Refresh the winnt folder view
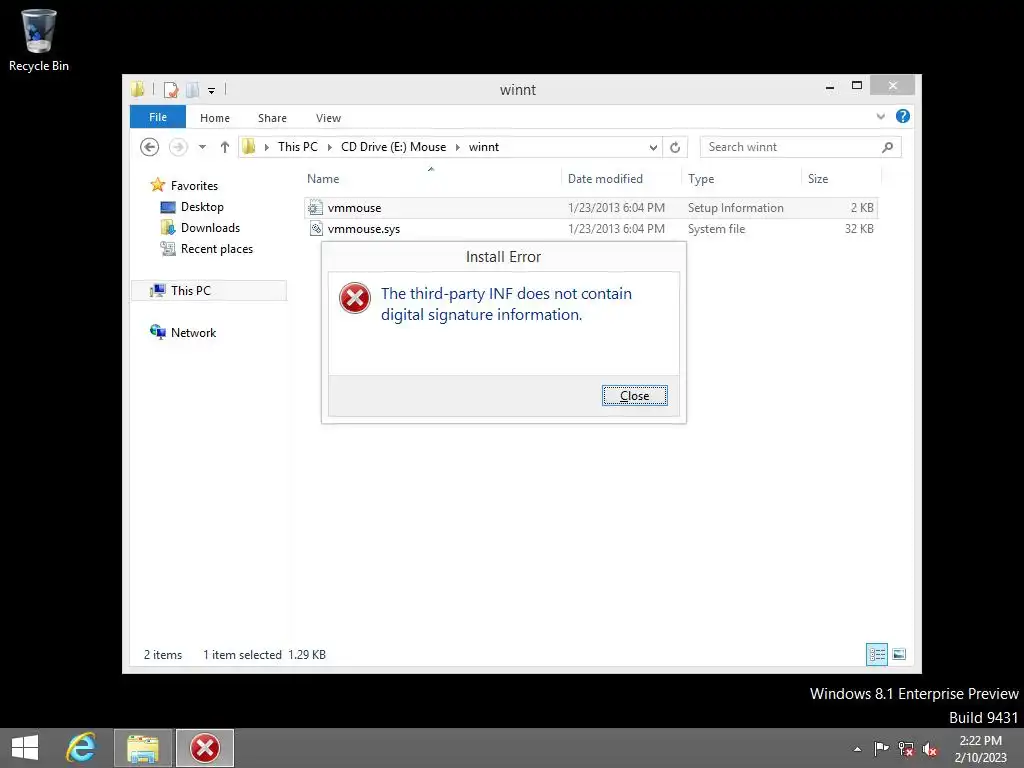Image resolution: width=1024 pixels, height=768 pixels. (x=675, y=147)
